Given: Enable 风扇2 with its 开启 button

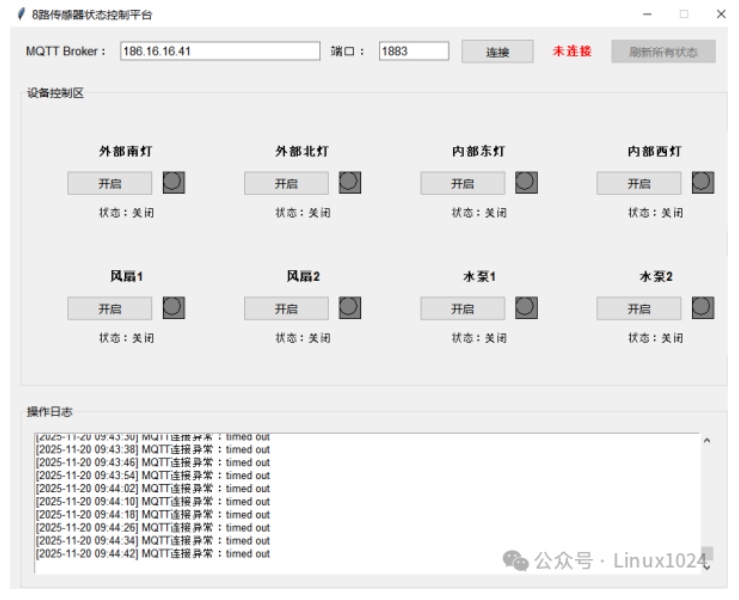Looking at the screenshot, I should 286,309.
